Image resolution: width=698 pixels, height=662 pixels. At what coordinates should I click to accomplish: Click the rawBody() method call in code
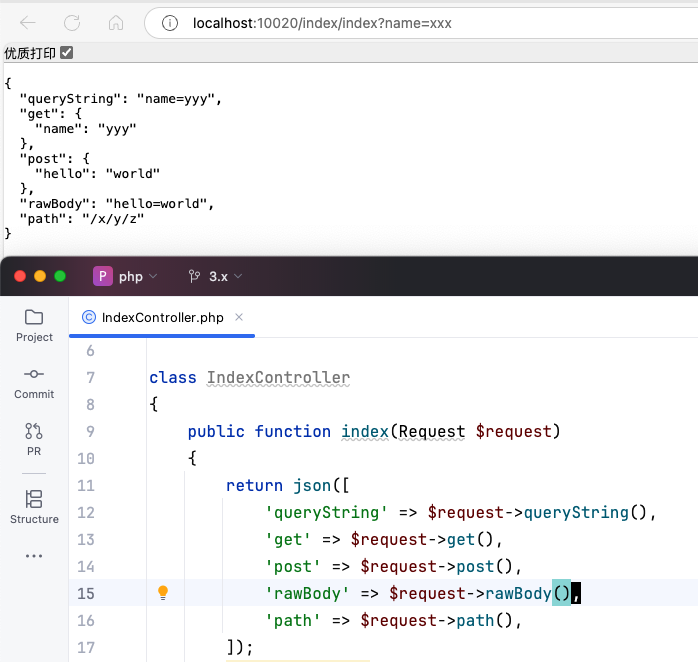pos(528,593)
